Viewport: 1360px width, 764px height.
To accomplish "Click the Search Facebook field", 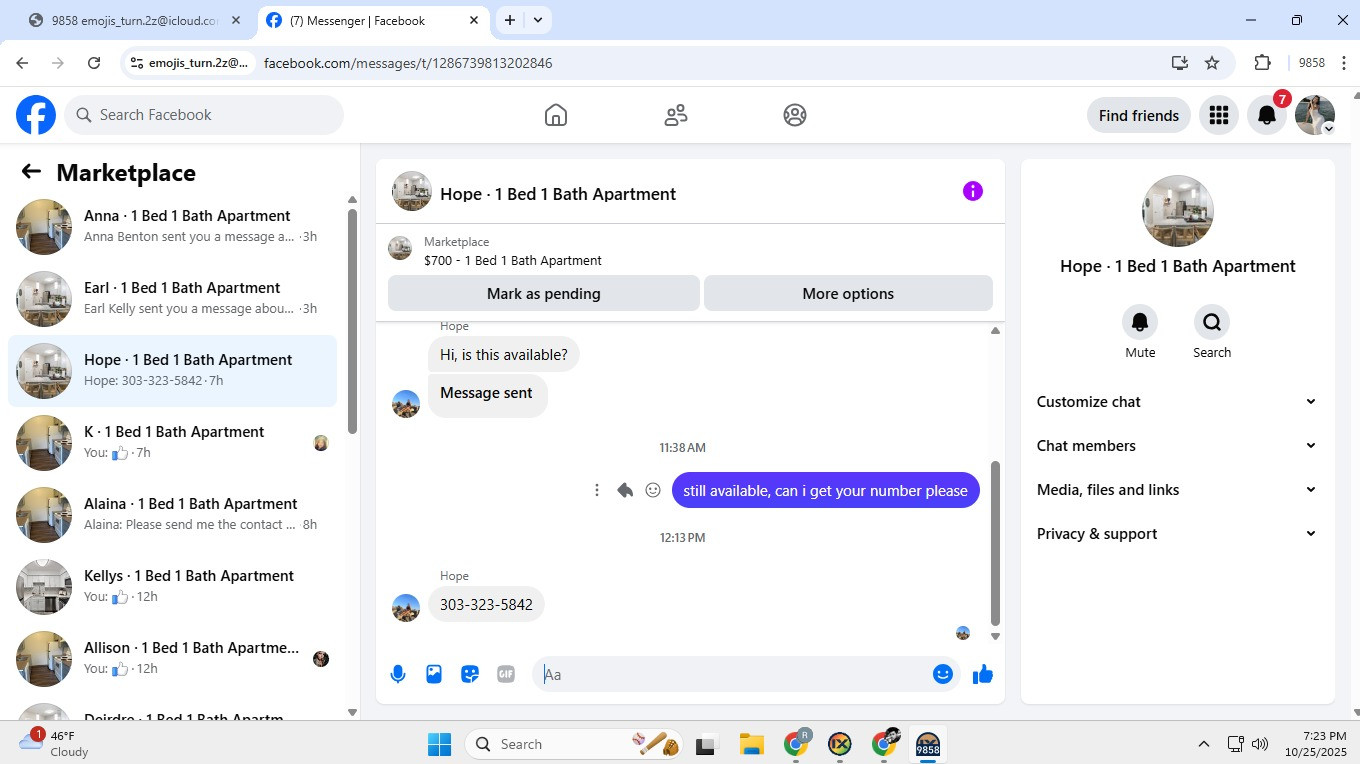I will click(204, 115).
